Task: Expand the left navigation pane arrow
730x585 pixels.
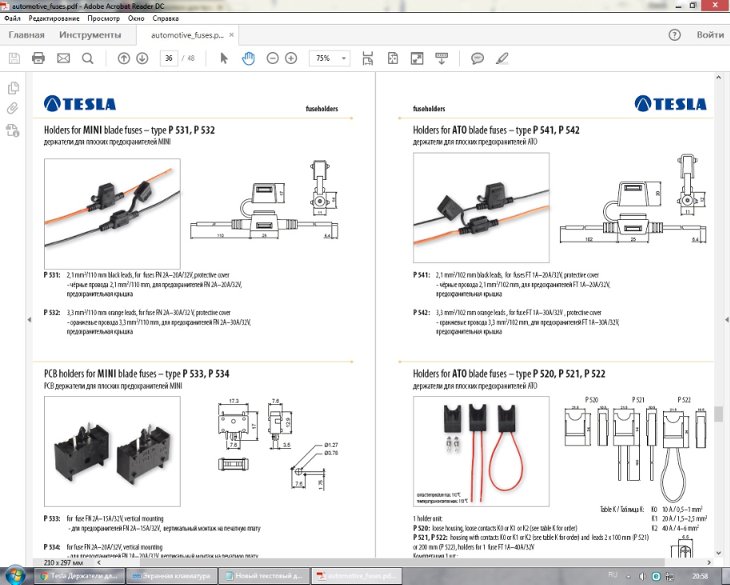Action: click(29, 320)
